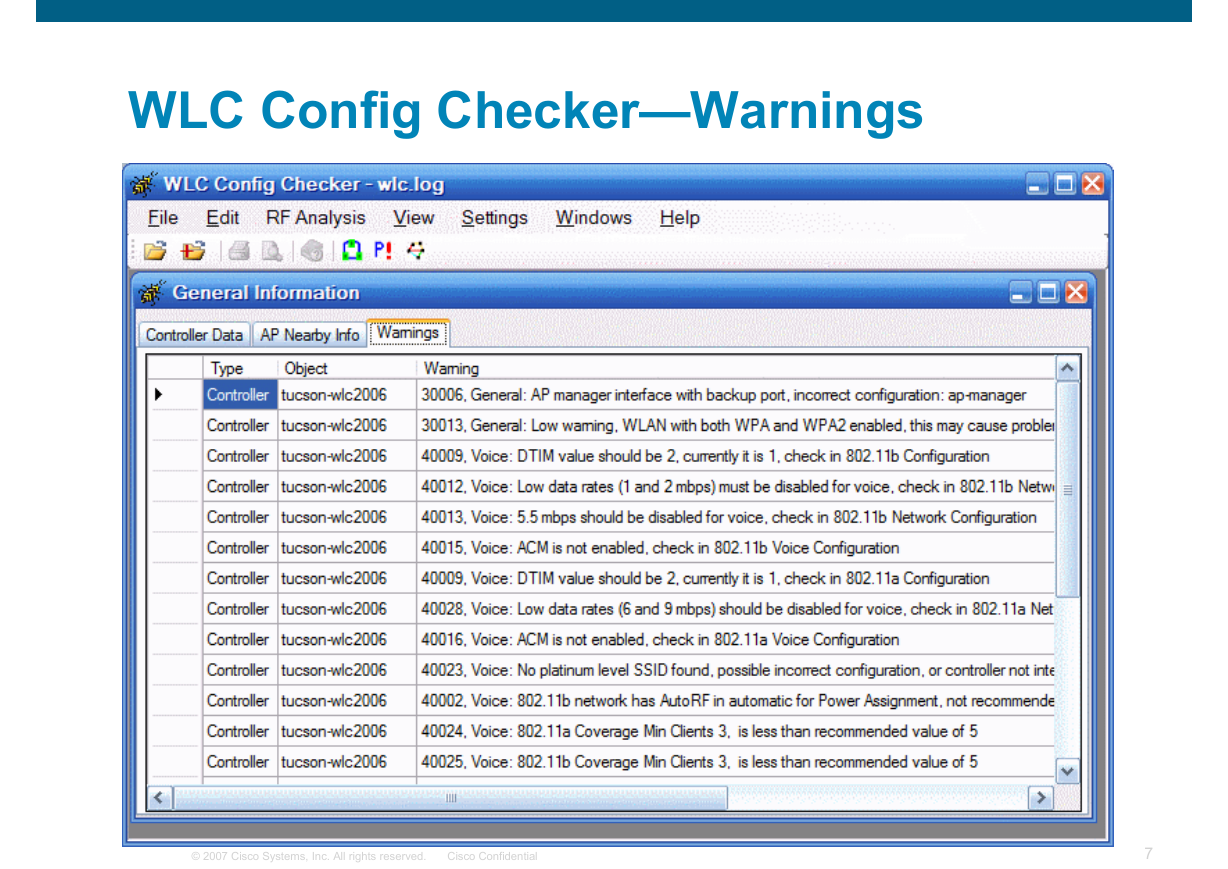The height and width of the screenshot is (869, 1228).
Task: Select the warning '40025, Voice: 802.11b Coverage Min Clients'
Action: pos(736,762)
